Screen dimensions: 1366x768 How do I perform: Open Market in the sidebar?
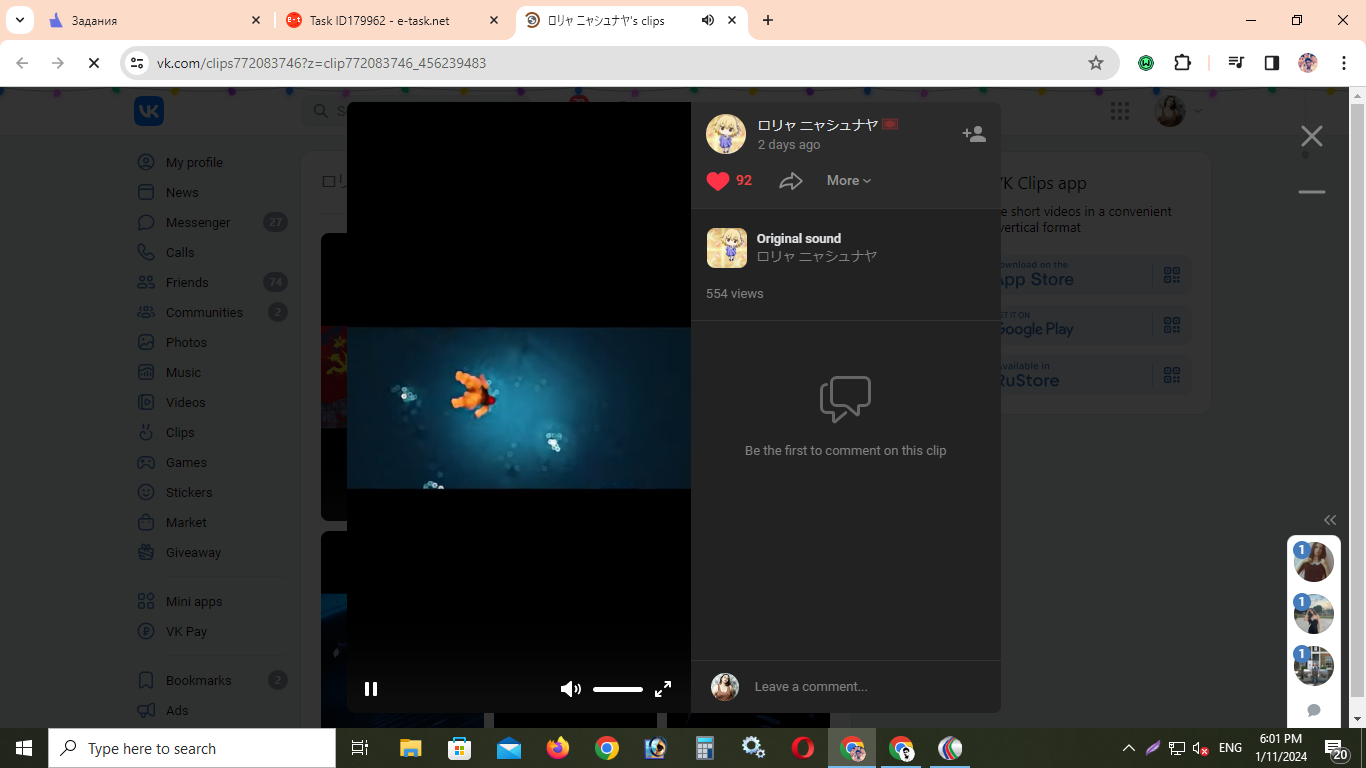186,522
